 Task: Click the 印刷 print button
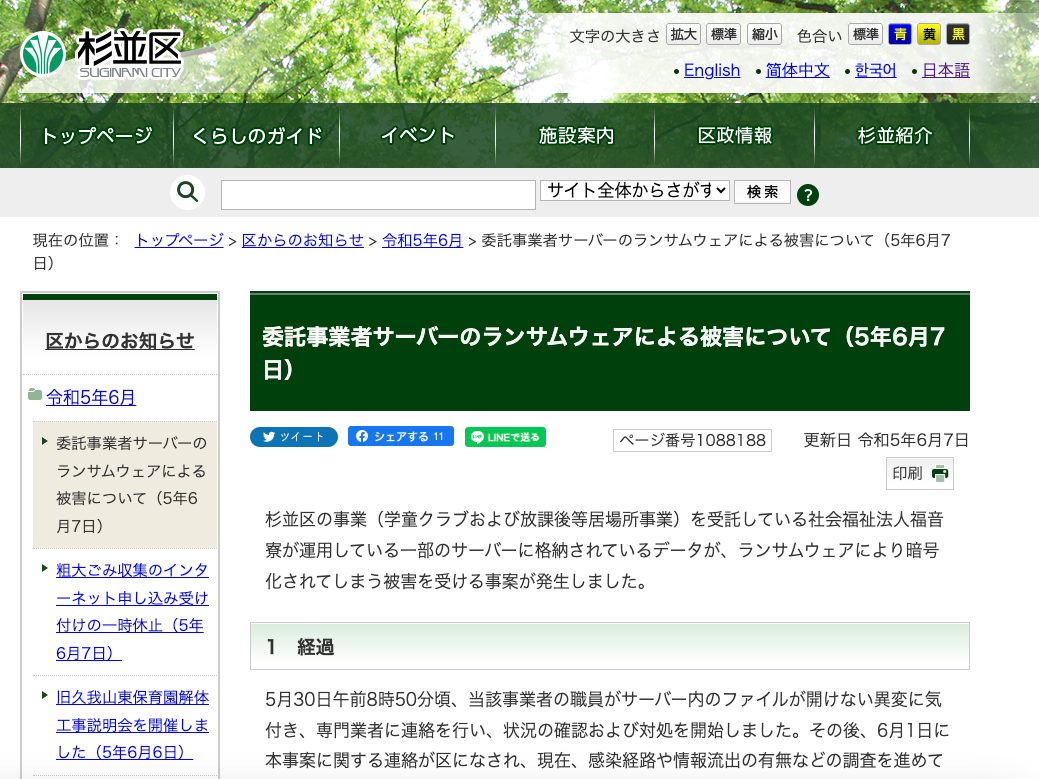920,474
